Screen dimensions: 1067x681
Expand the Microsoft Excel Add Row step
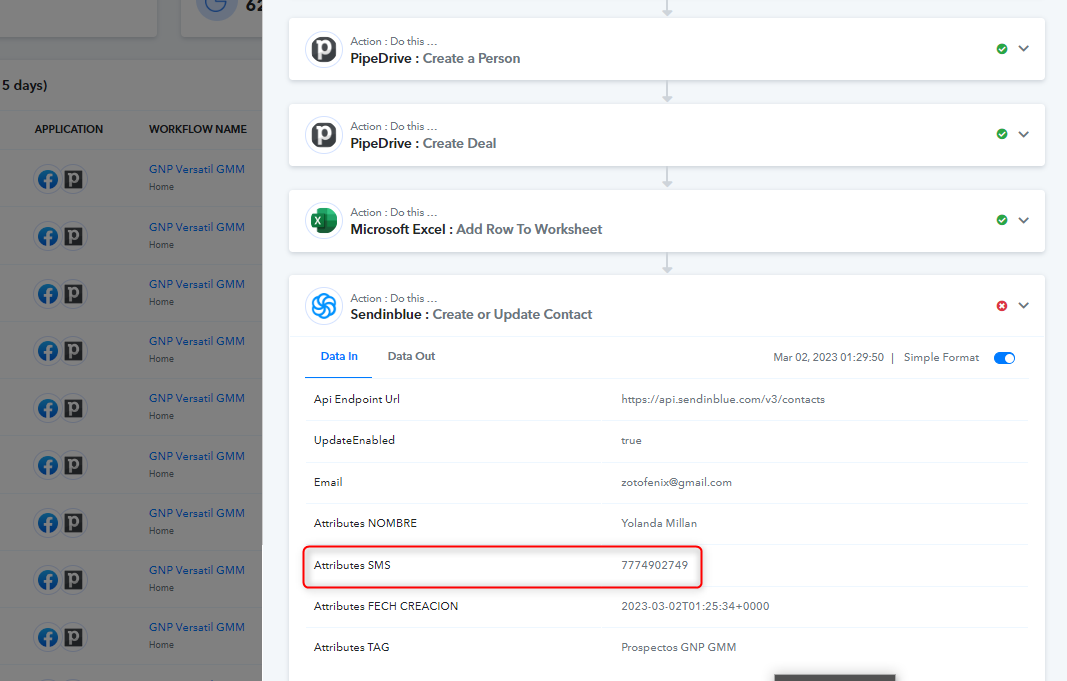pos(1023,220)
